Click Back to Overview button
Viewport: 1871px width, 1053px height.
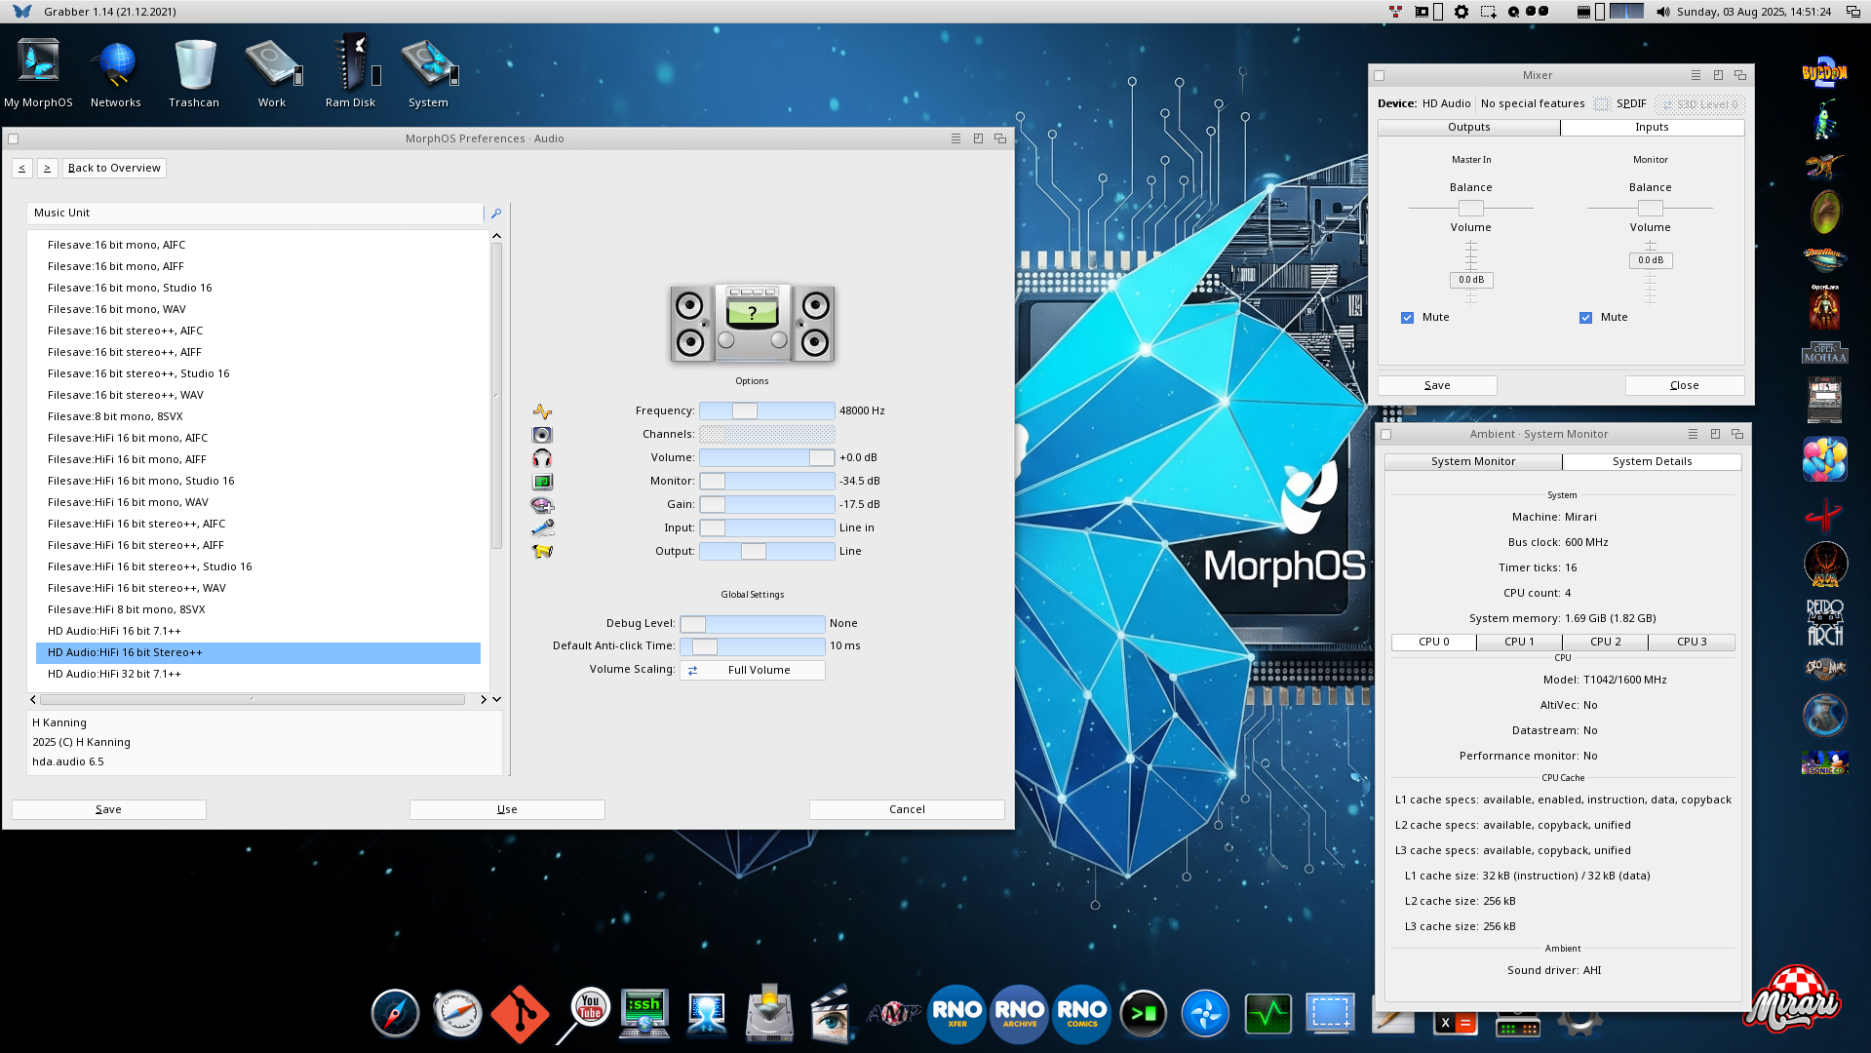coord(114,168)
